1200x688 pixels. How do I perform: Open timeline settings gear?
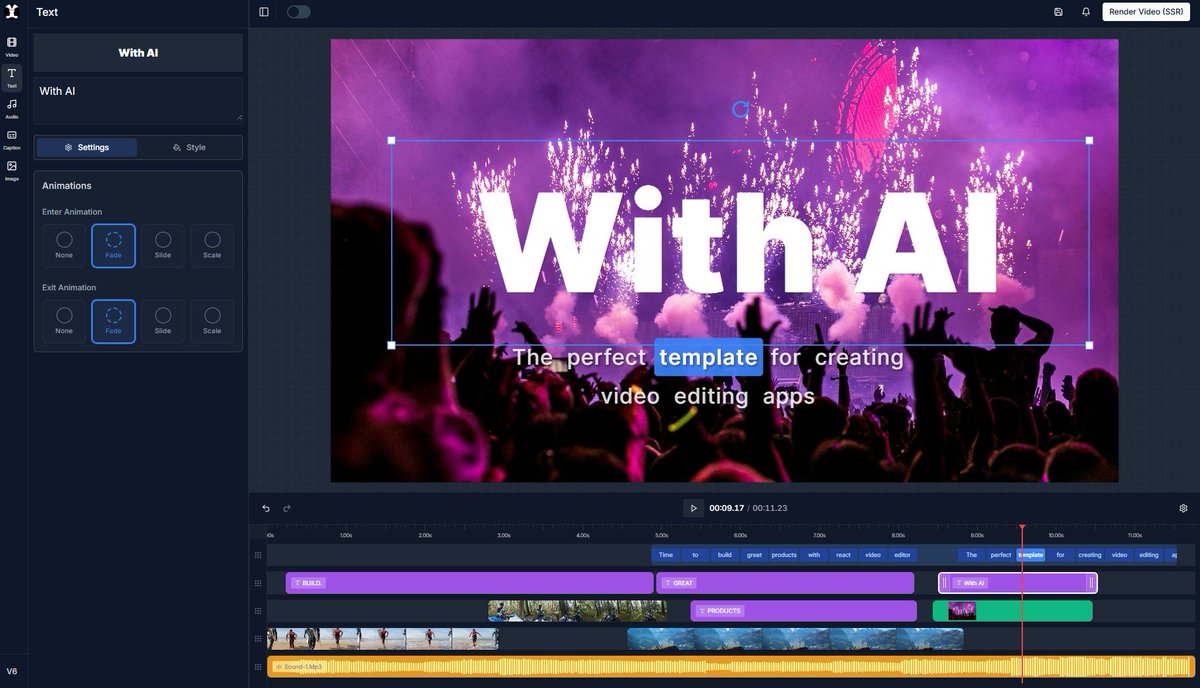pyautogui.click(x=1183, y=508)
